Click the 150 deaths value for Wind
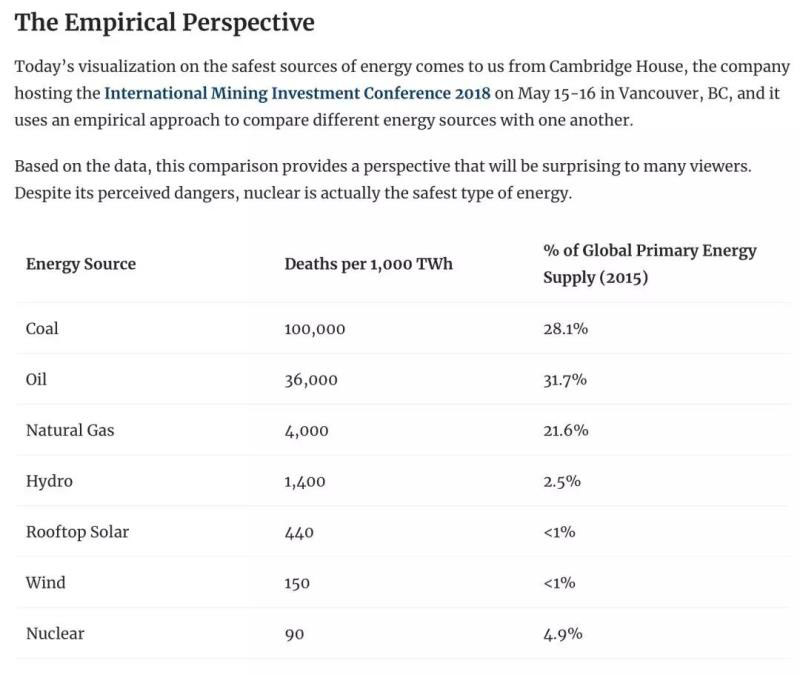This screenshot has width=800, height=675. (297, 583)
